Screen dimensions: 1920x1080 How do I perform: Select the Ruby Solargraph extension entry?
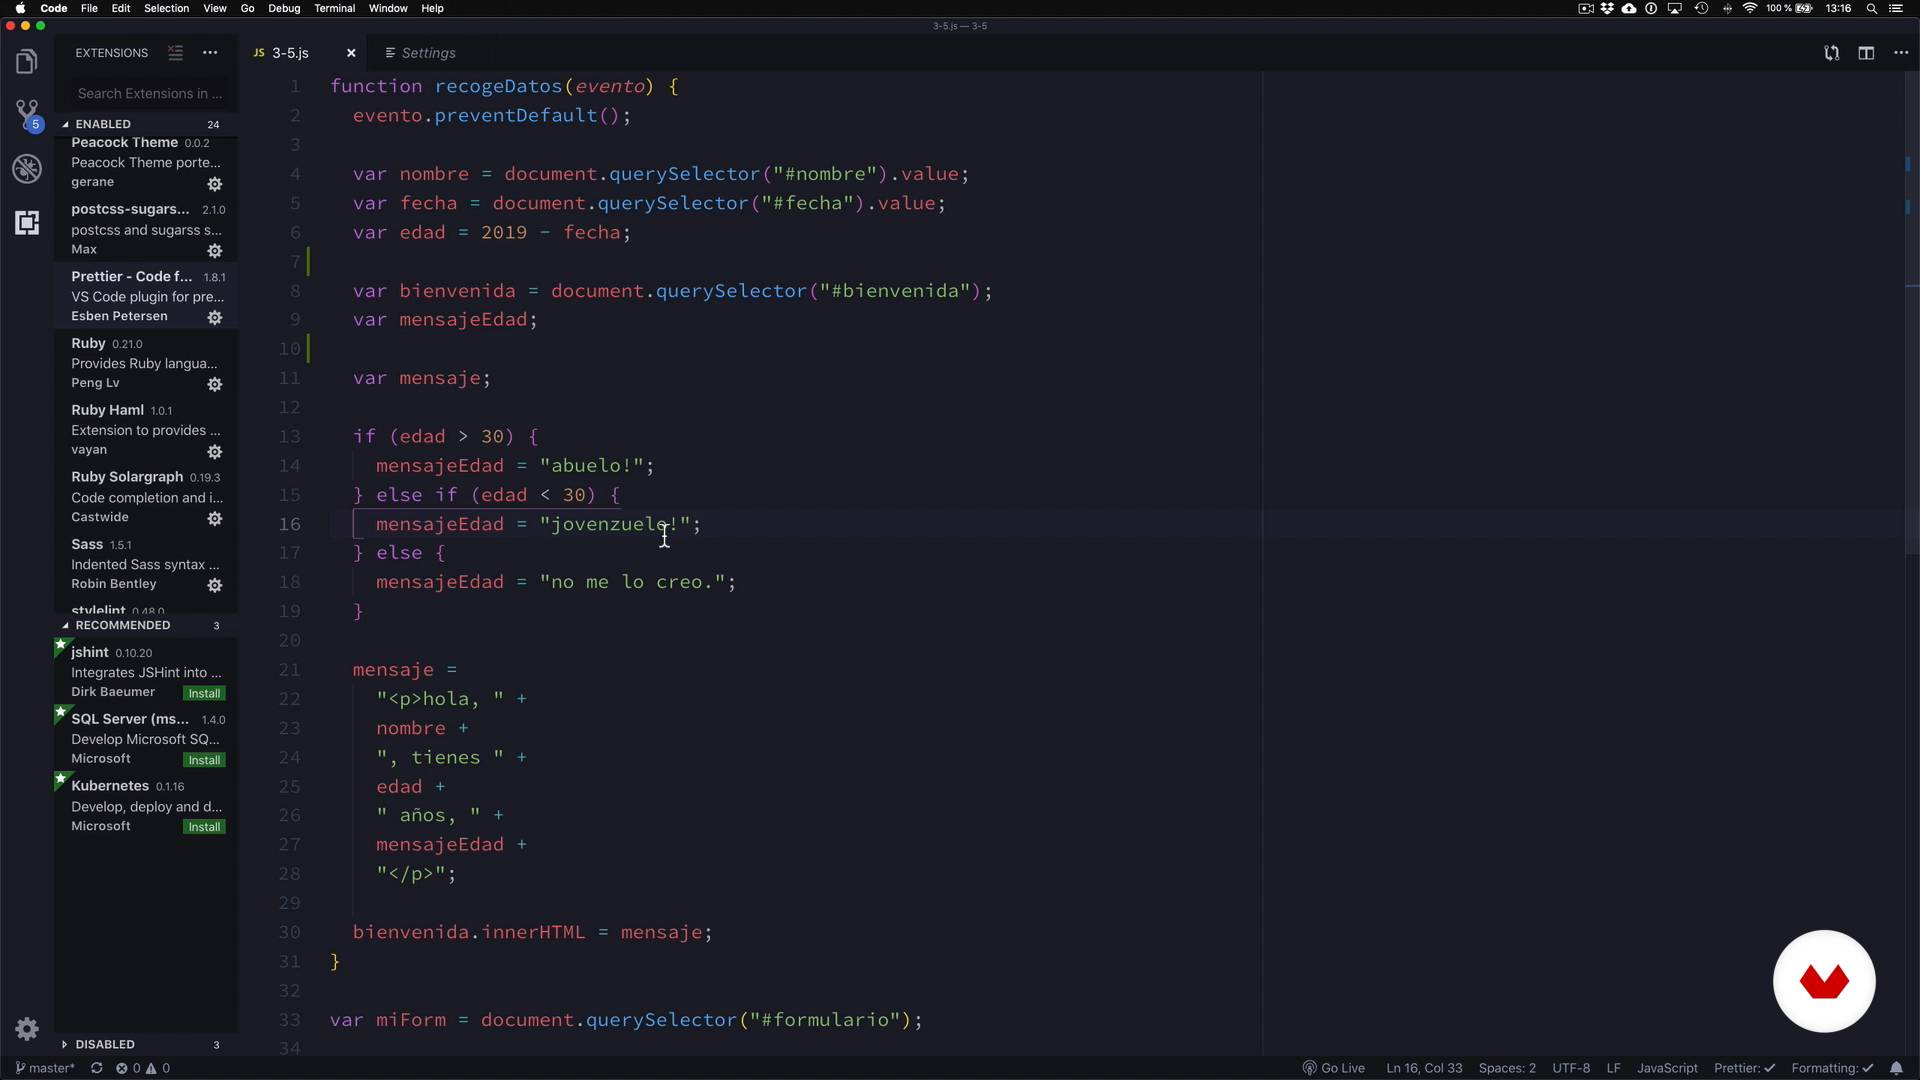[146, 497]
